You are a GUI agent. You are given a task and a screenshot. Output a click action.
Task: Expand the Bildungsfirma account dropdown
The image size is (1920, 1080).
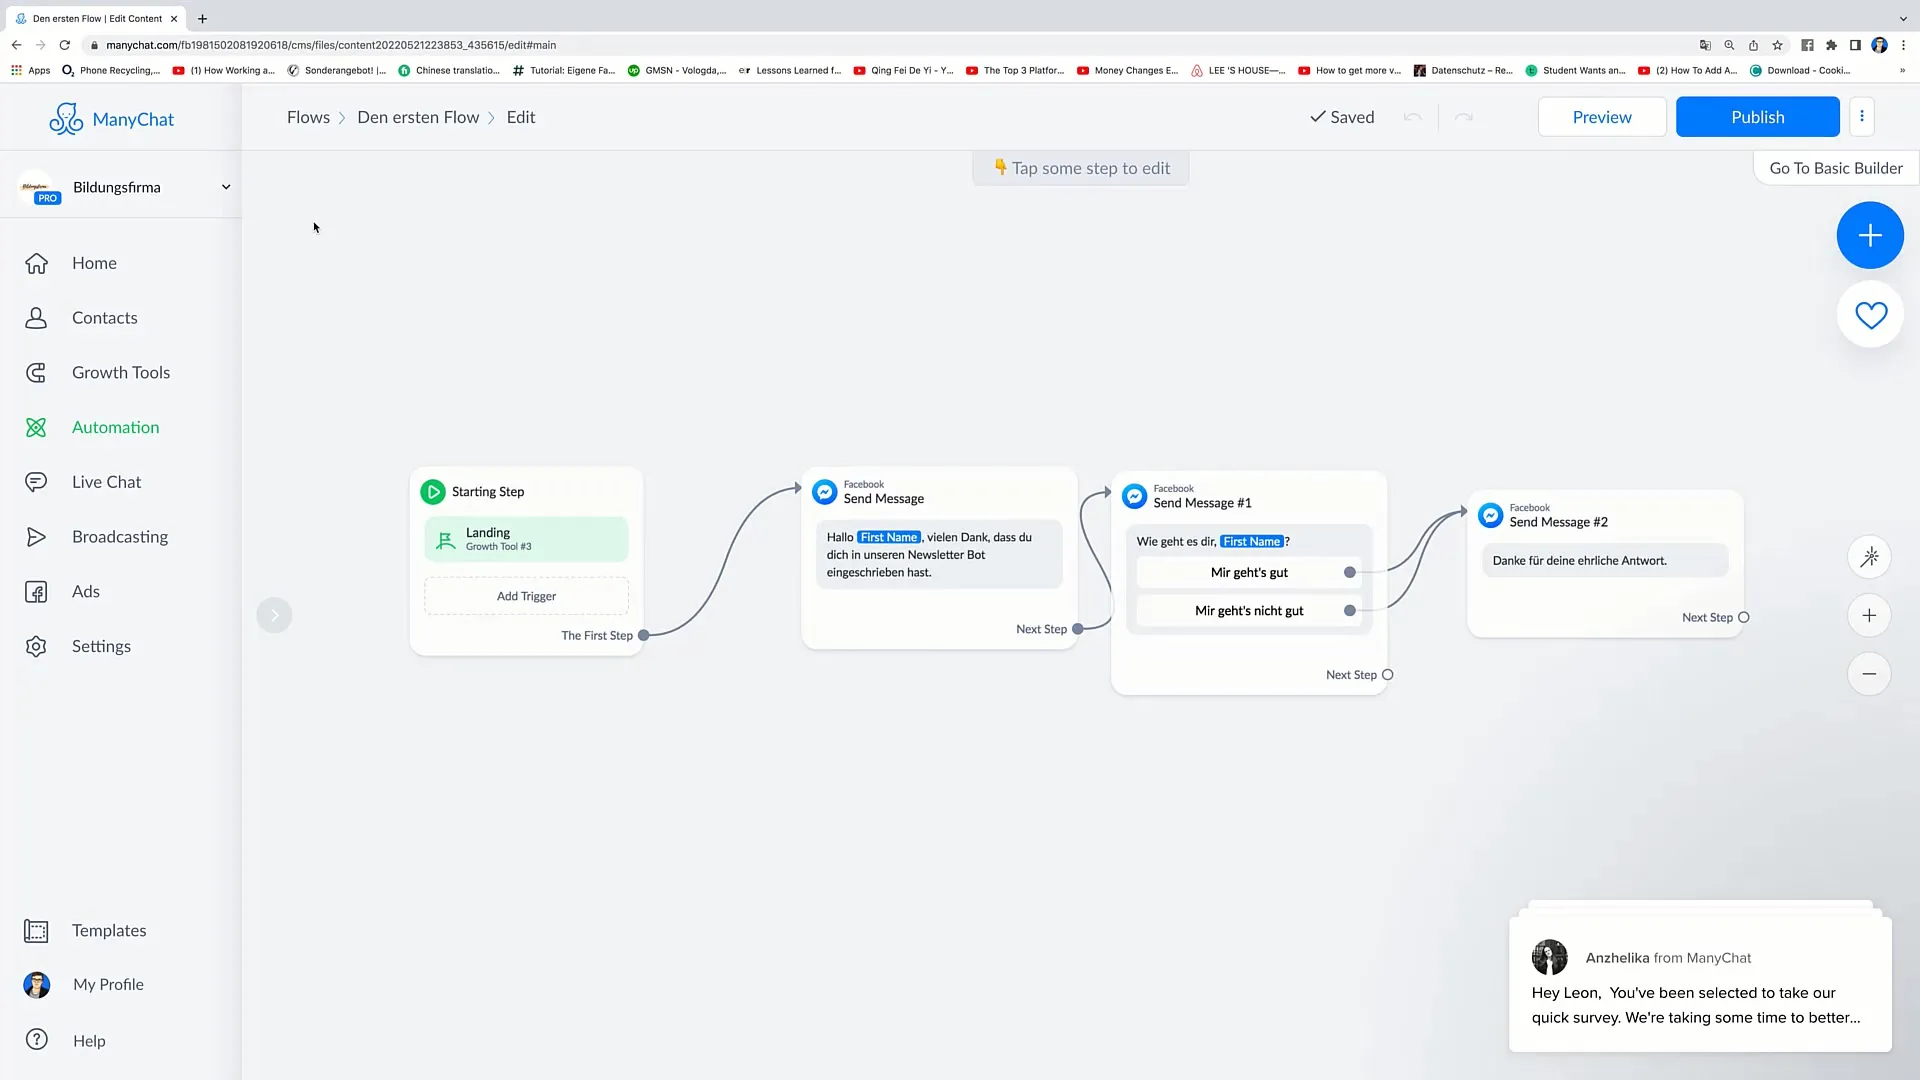click(226, 187)
